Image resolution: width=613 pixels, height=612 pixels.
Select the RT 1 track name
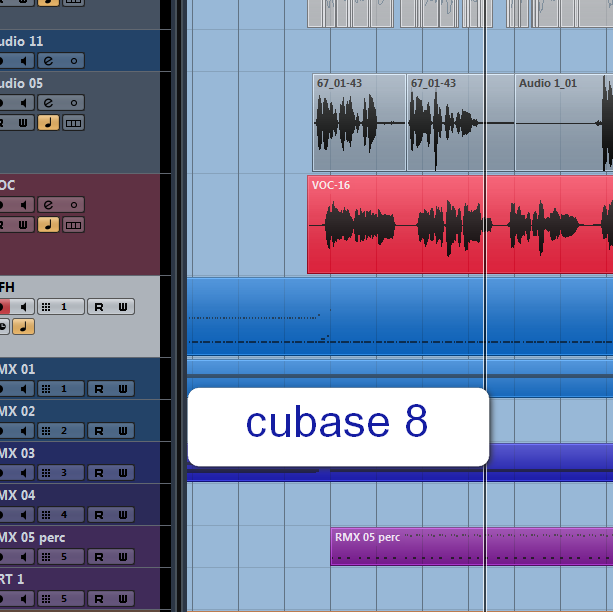tap(12, 579)
